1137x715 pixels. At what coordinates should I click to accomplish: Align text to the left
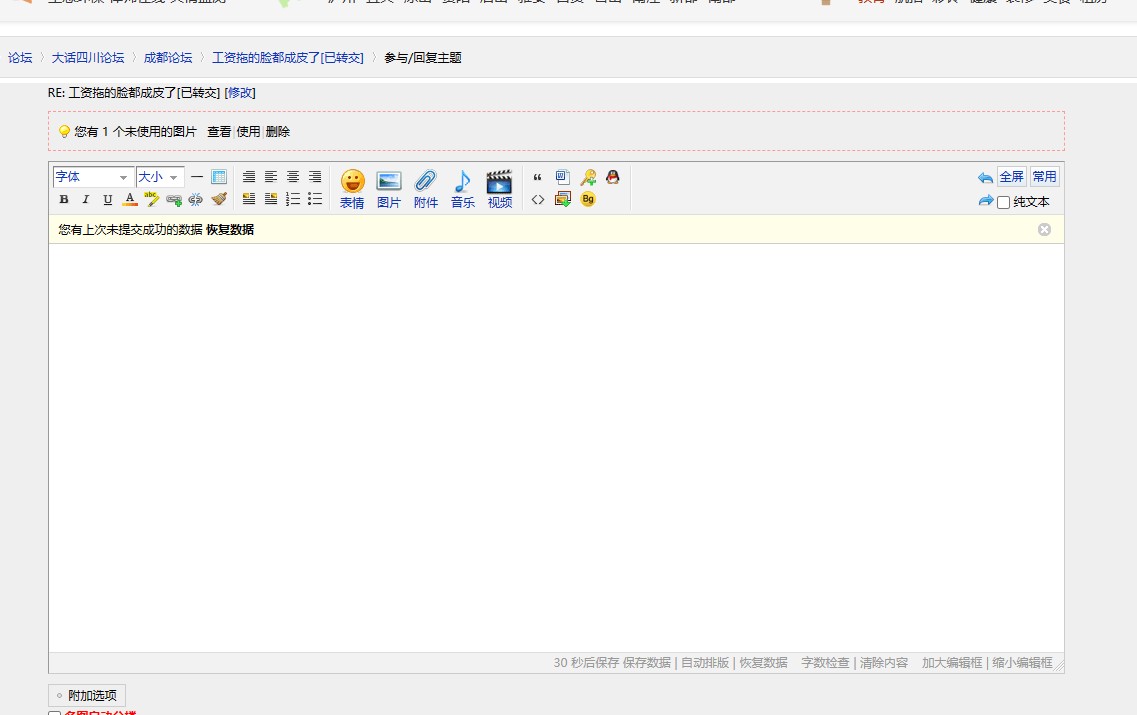[270, 177]
